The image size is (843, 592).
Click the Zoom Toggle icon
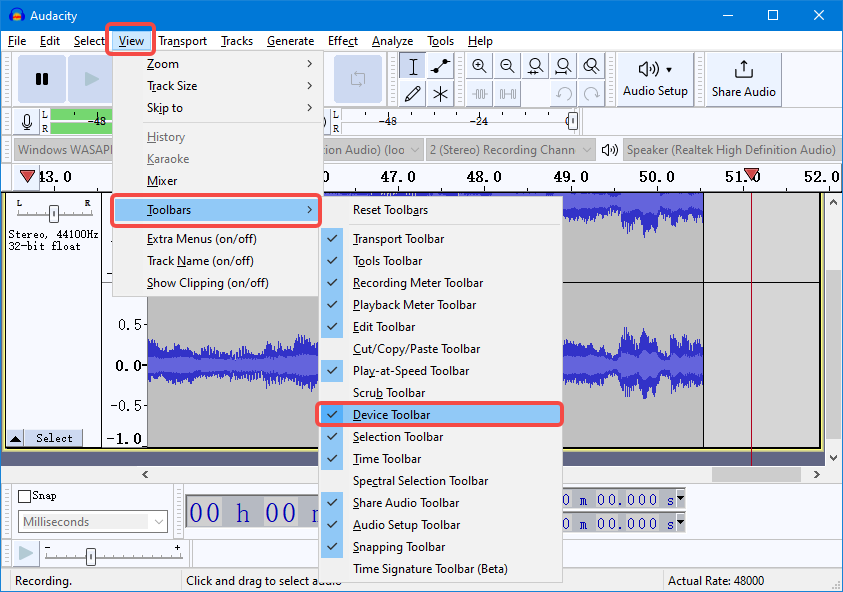pos(591,66)
